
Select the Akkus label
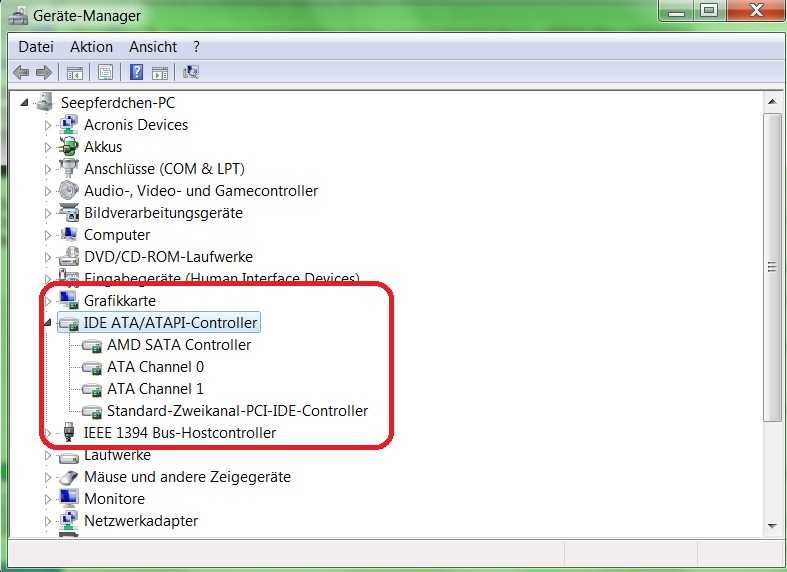[x=103, y=147]
